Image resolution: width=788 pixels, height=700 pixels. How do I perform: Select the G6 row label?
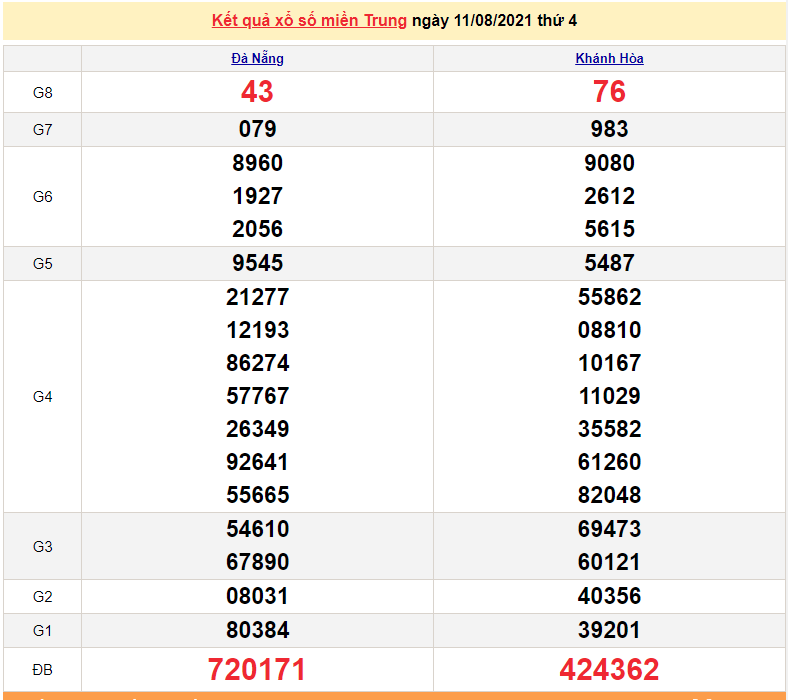coord(43,196)
